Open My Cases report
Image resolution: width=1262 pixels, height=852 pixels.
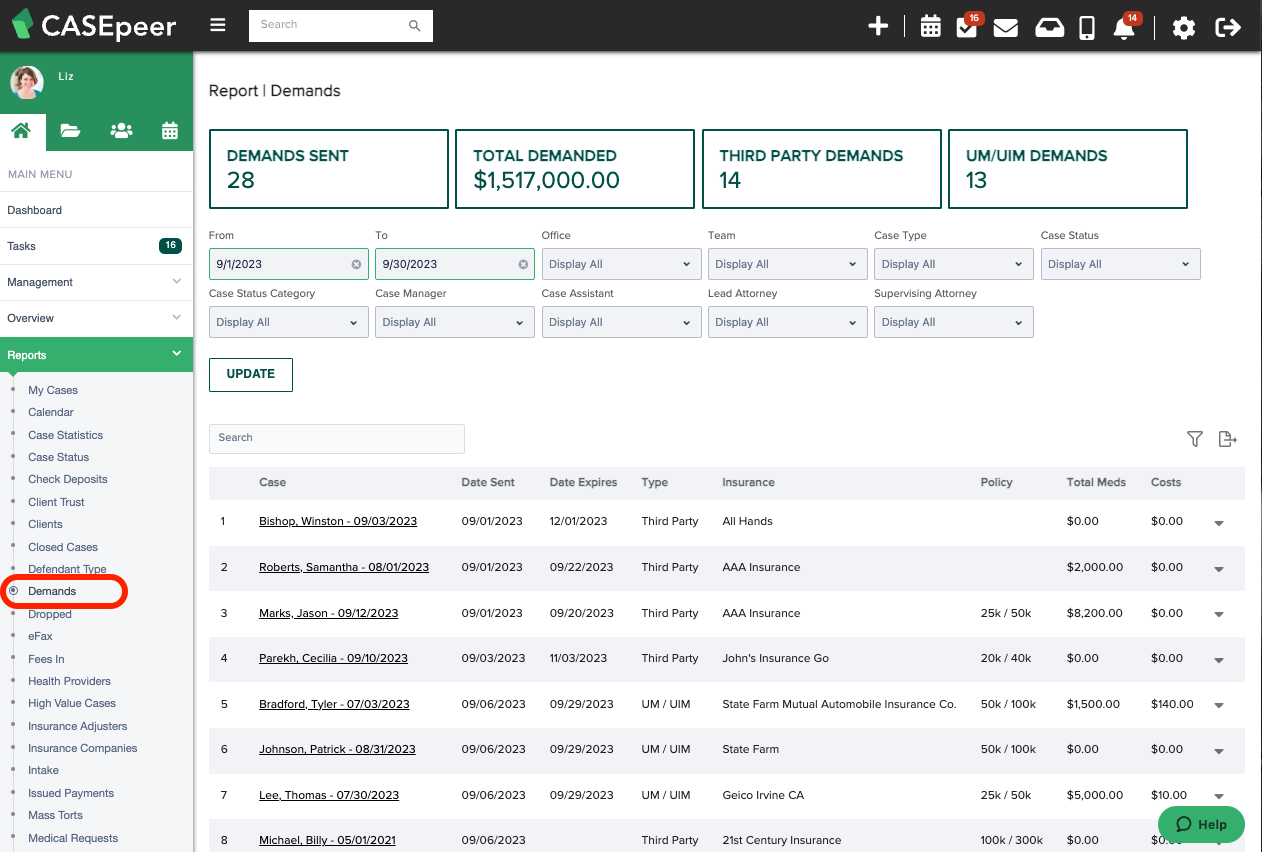pyautogui.click(x=53, y=390)
